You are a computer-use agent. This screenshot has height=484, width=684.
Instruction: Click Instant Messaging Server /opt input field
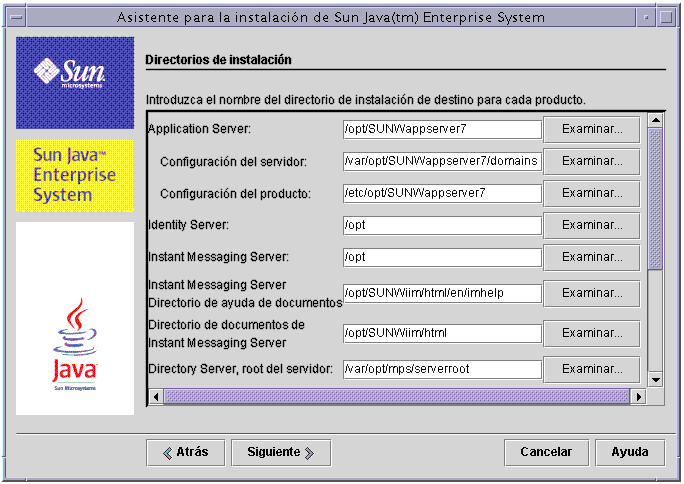click(x=442, y=257)
